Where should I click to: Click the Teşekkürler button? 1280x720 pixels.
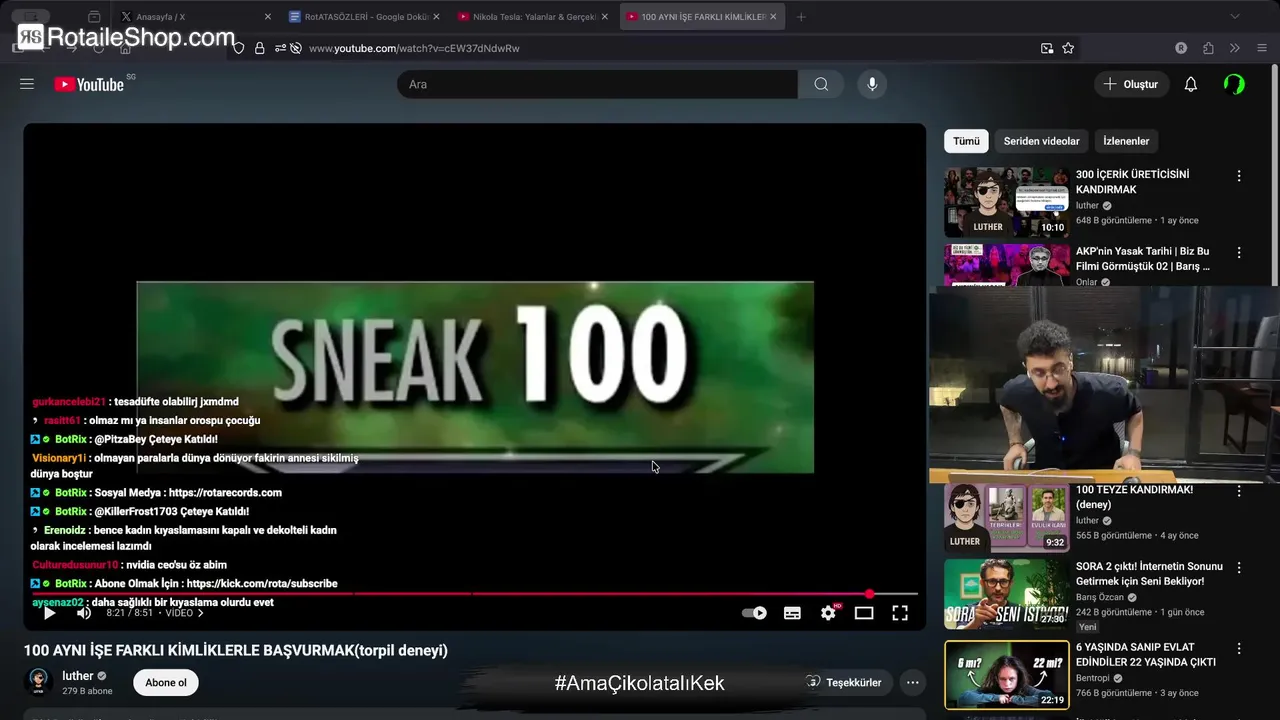(845, 683)
